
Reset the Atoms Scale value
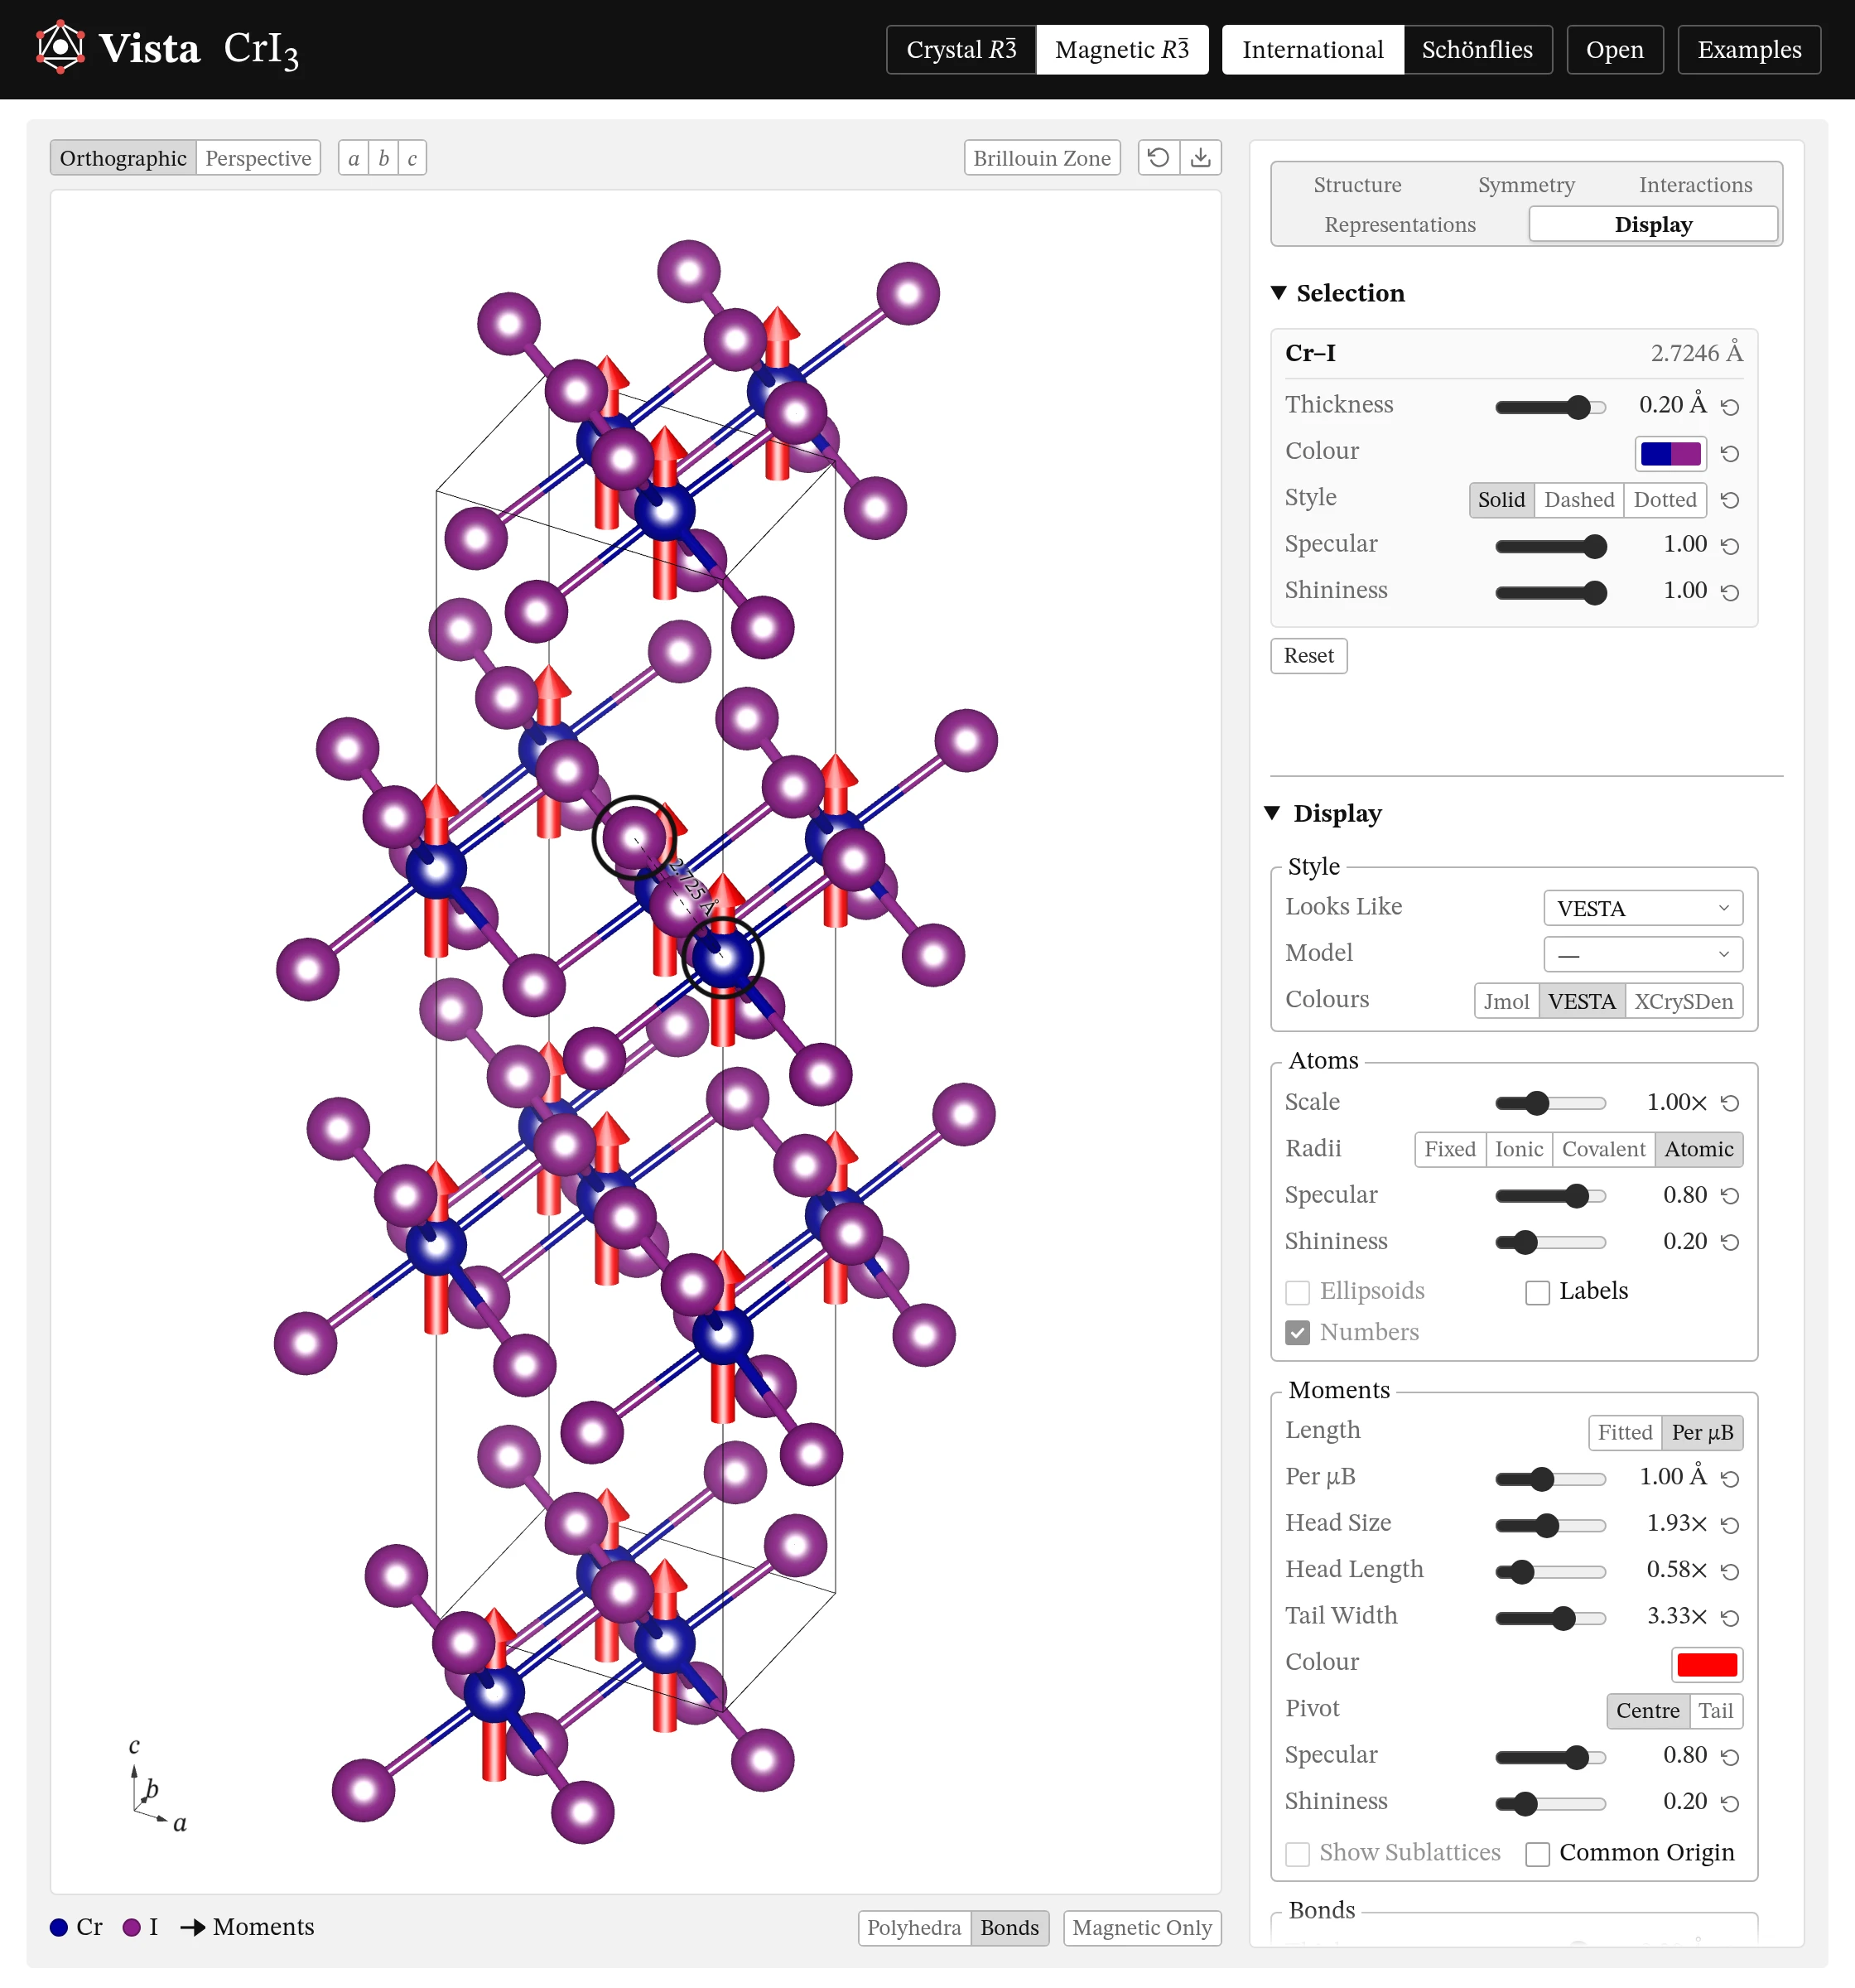click(x=1730, y=1103)
